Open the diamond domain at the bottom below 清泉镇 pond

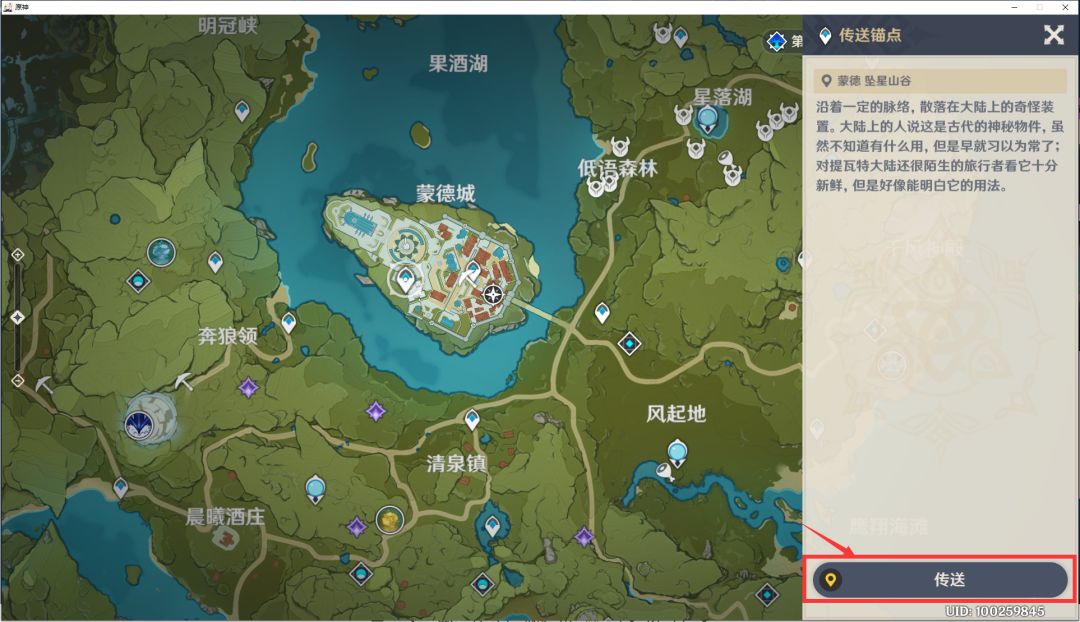[482, 584]
